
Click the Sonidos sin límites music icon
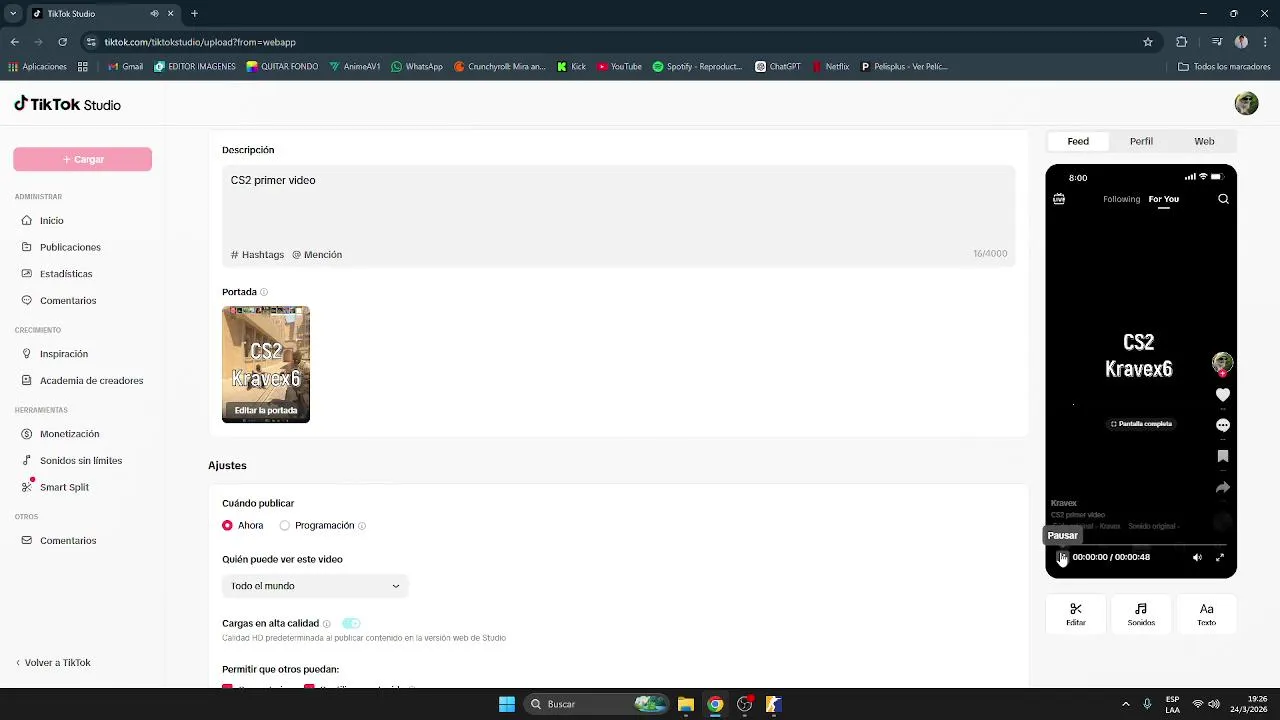point(27,461)
